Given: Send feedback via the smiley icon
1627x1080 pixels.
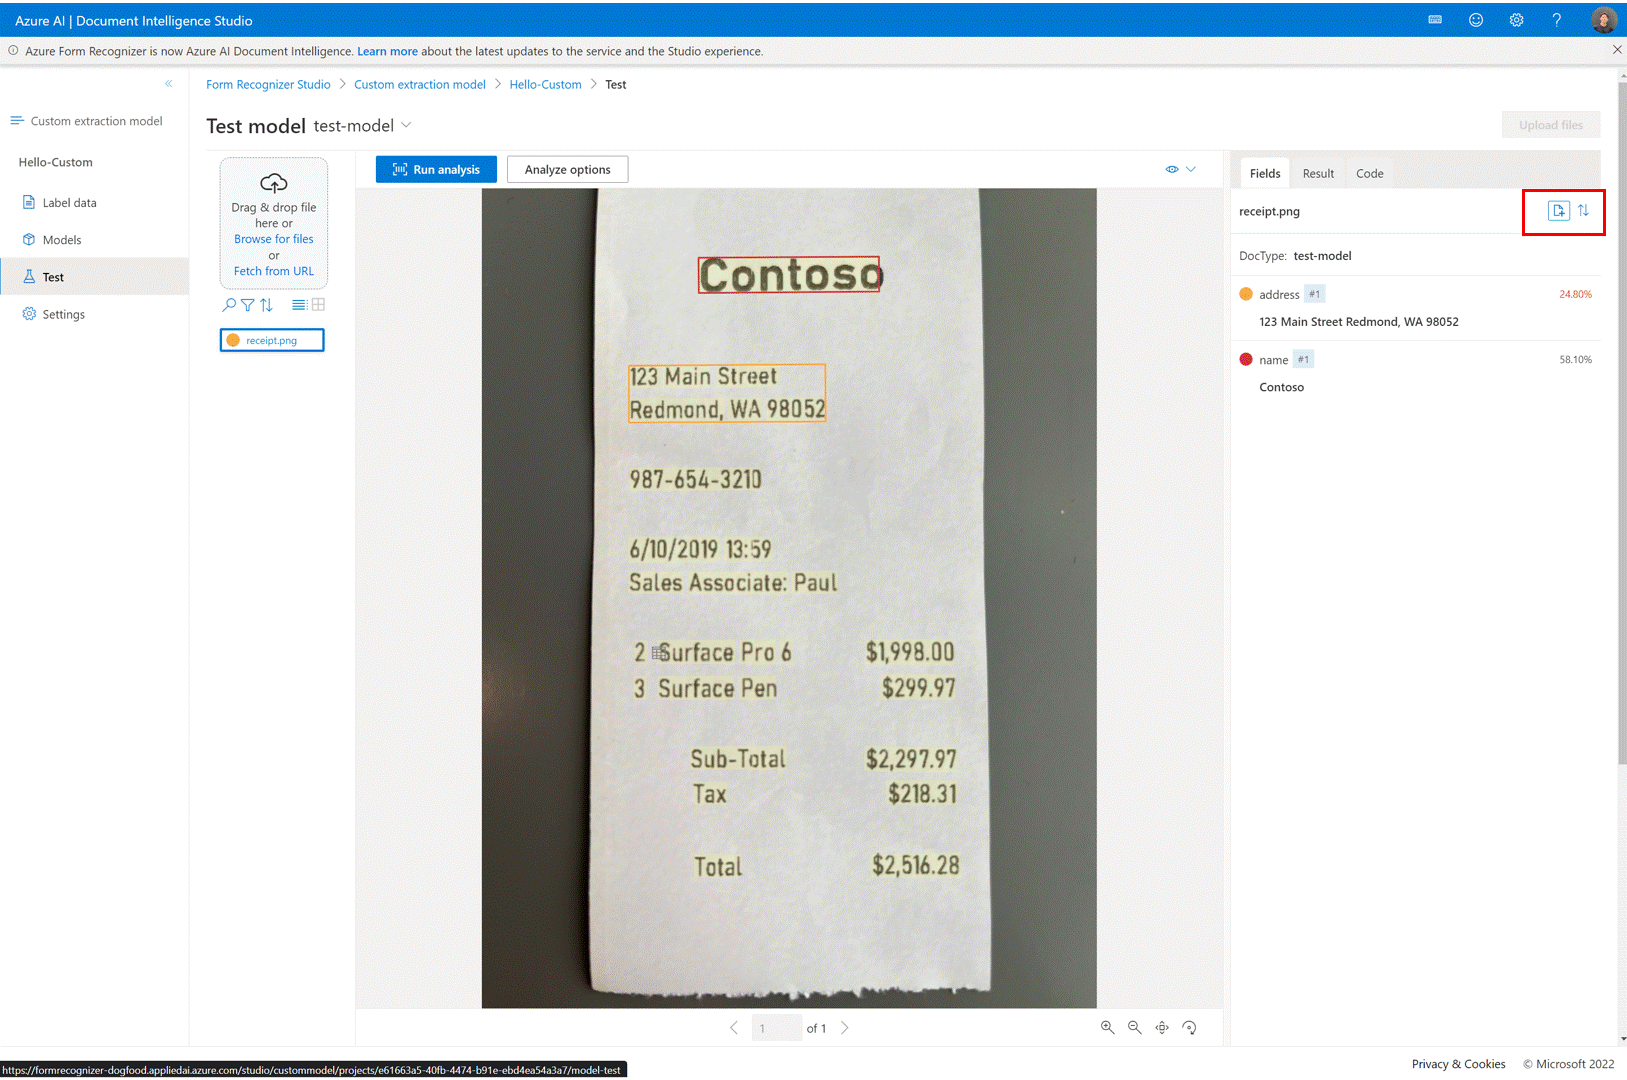Looking at the screenshot, I should coord(1476,19).
